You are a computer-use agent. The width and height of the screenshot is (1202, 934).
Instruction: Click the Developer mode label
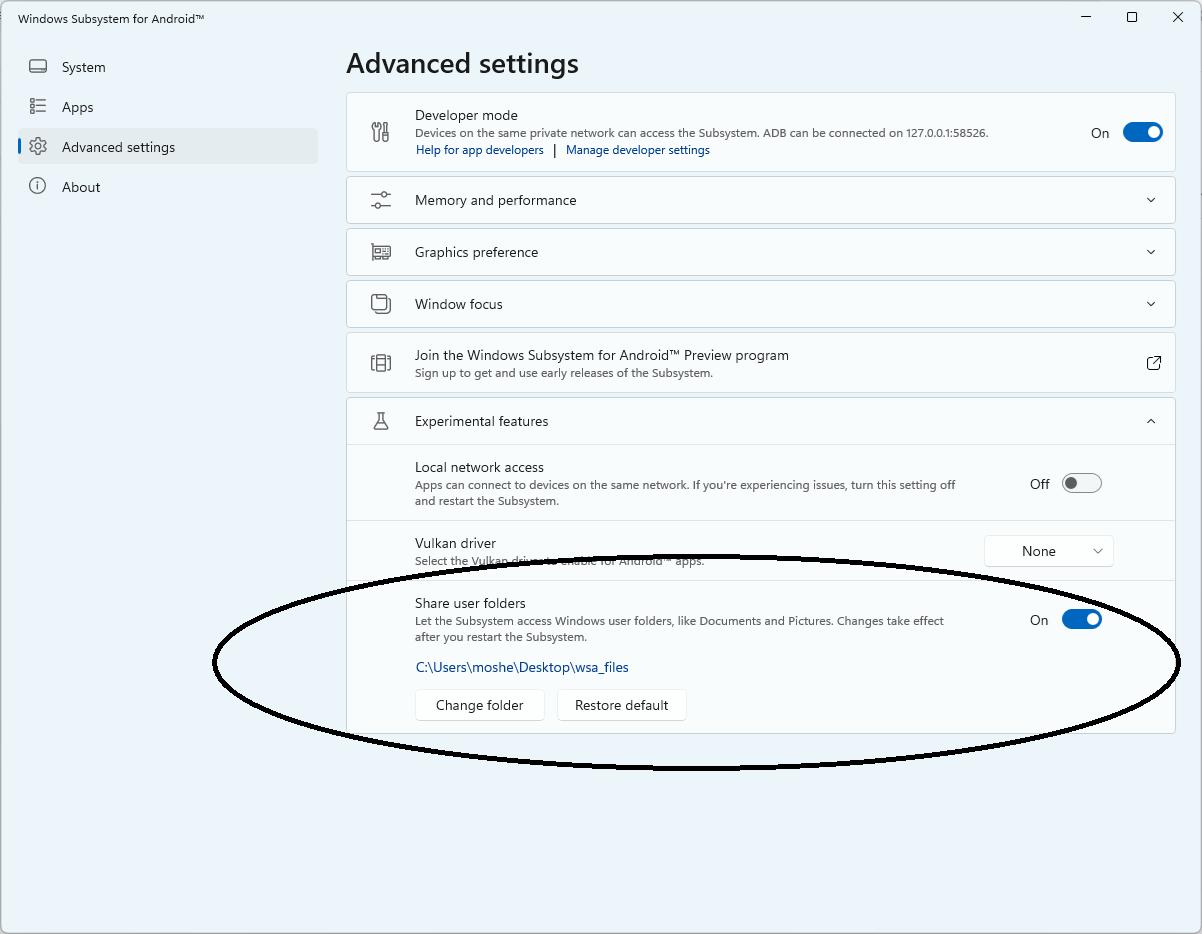pos(466,115)
